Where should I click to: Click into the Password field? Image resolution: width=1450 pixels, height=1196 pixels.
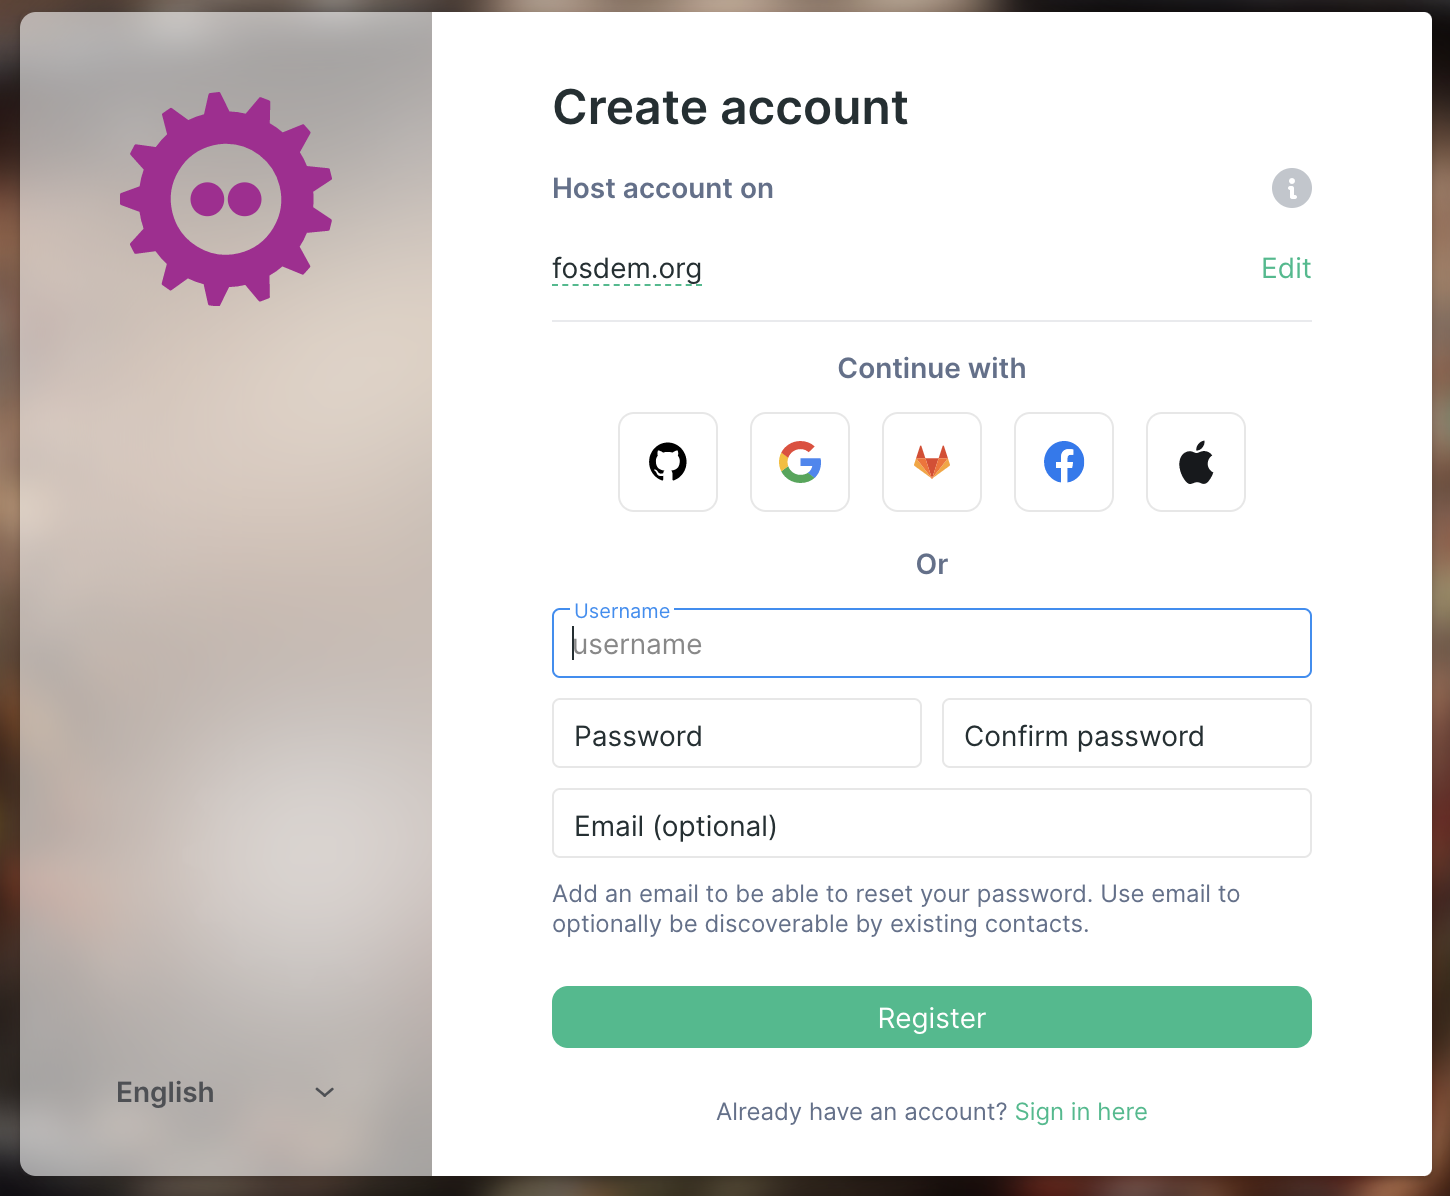[x=736, y=734]
